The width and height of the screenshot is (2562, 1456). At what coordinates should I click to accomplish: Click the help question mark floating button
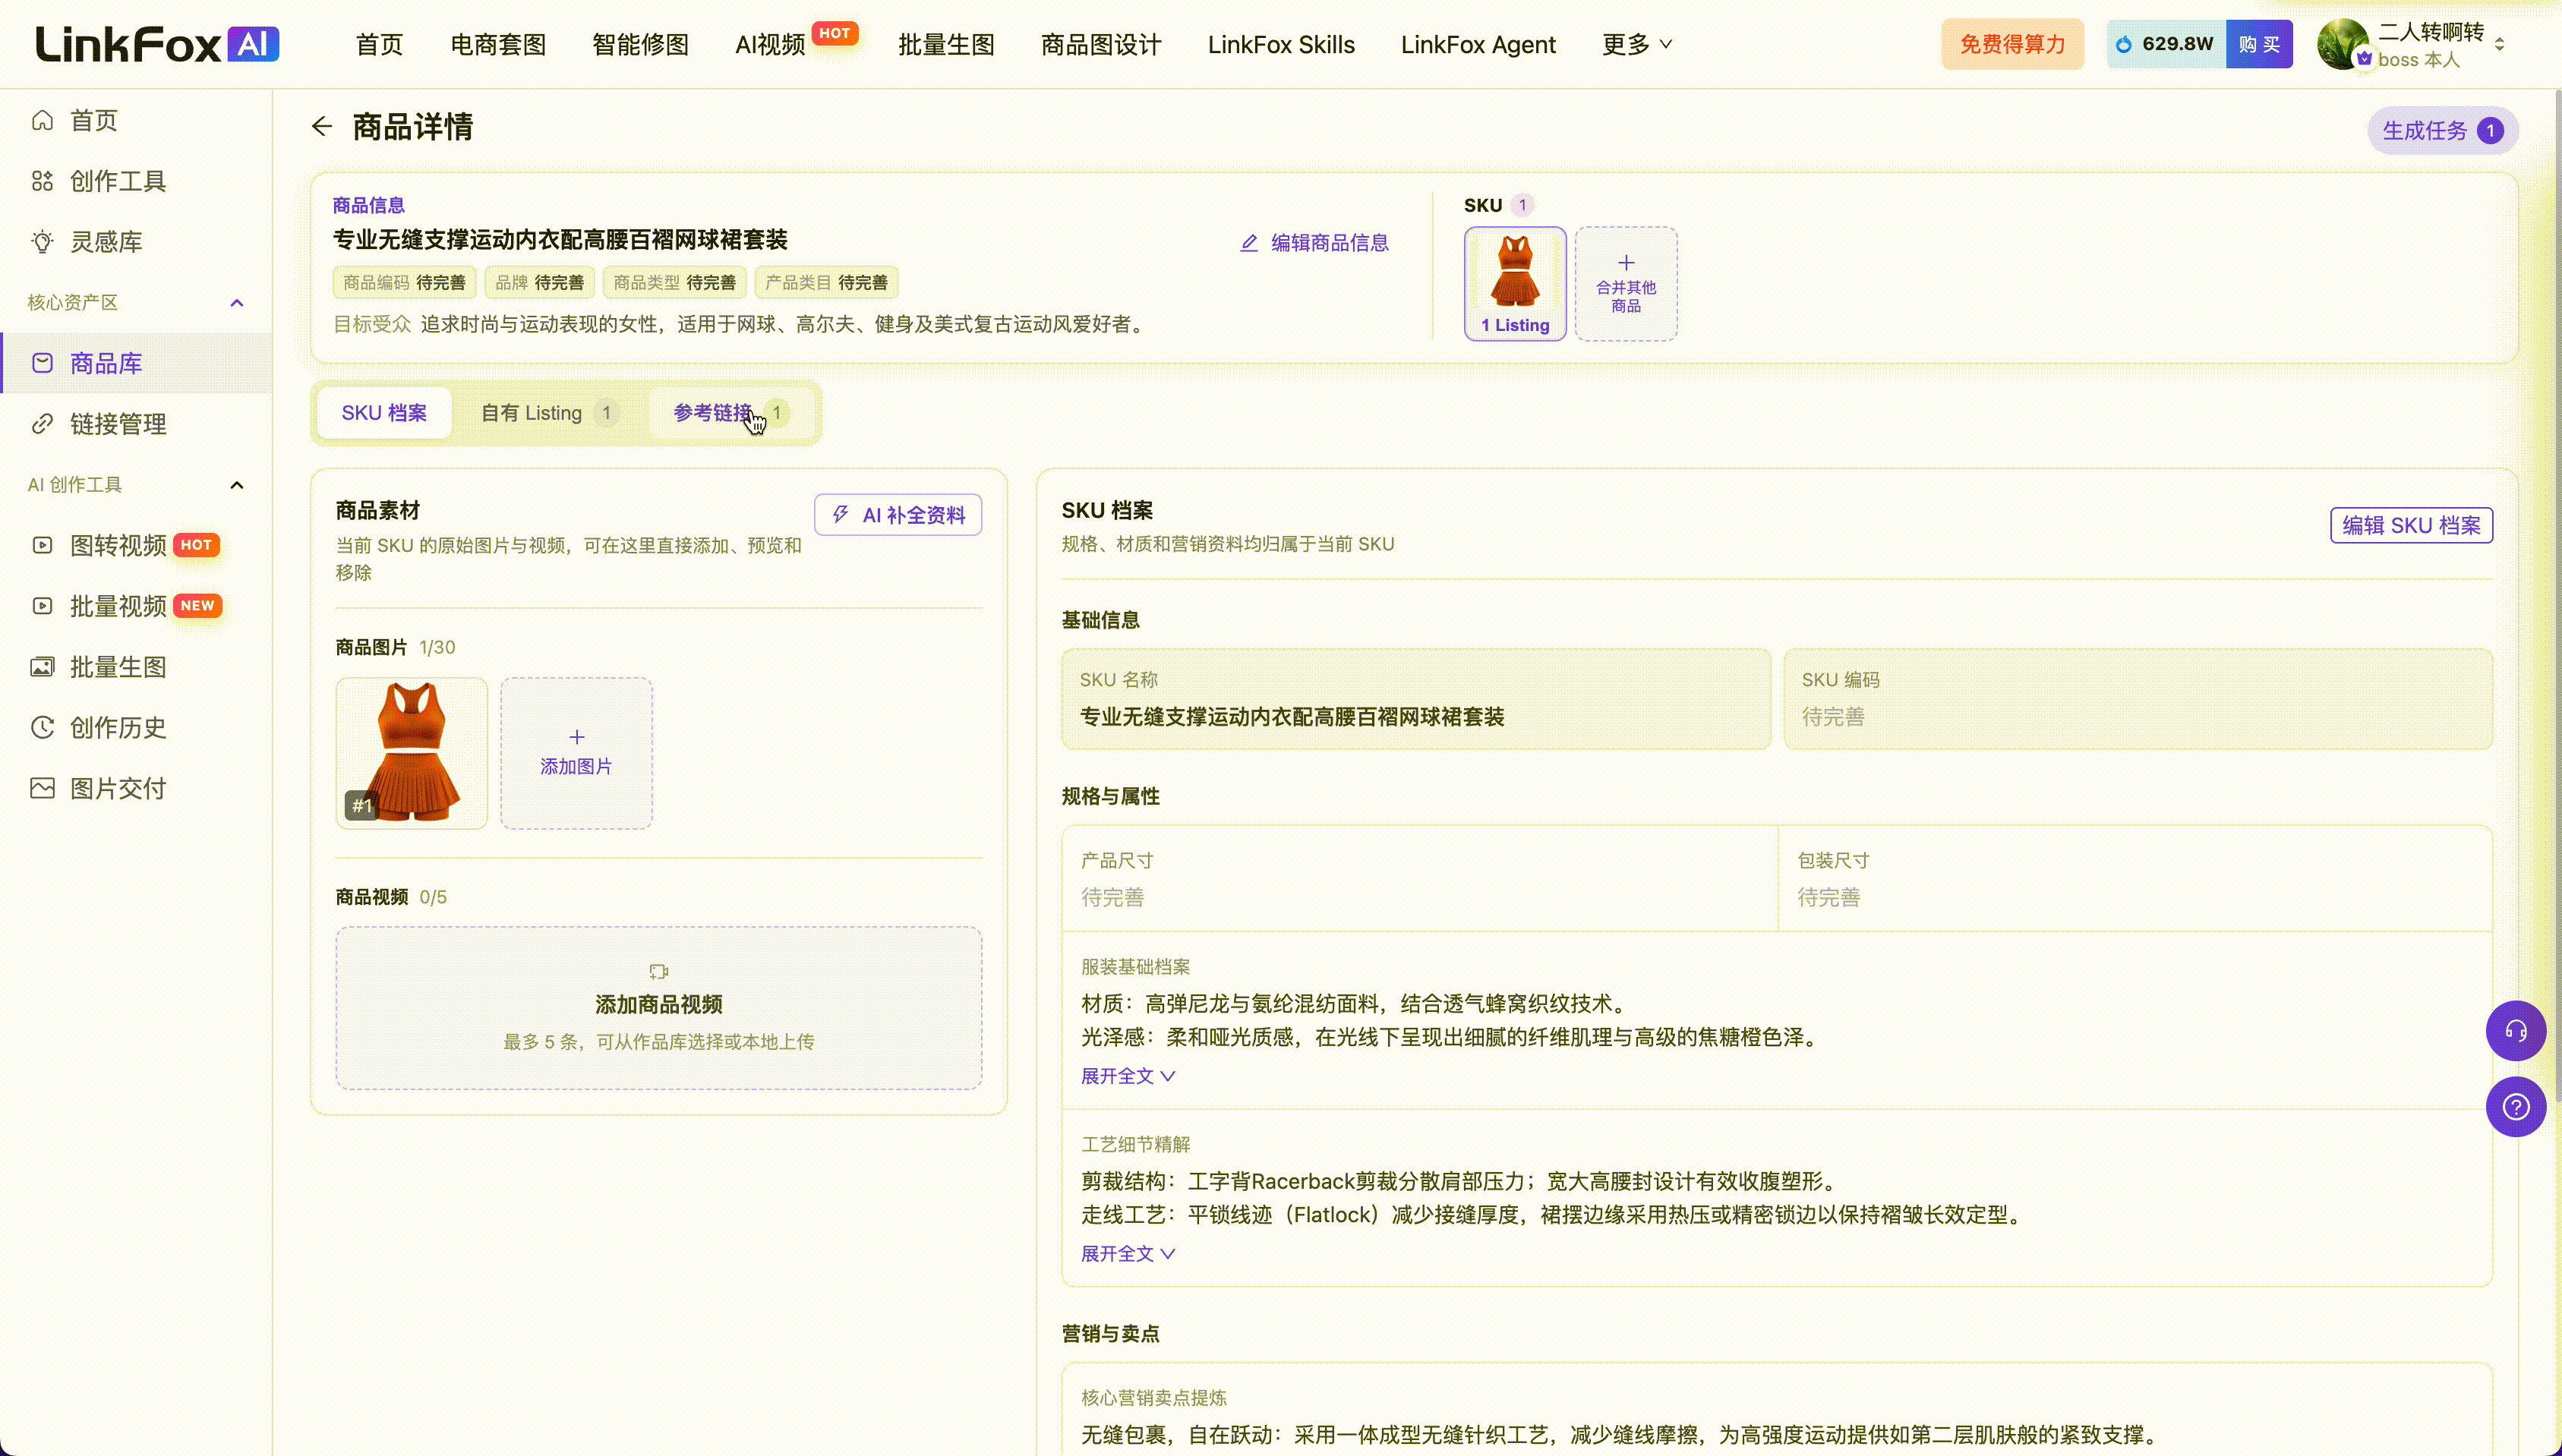(x=2515, y=1107)
